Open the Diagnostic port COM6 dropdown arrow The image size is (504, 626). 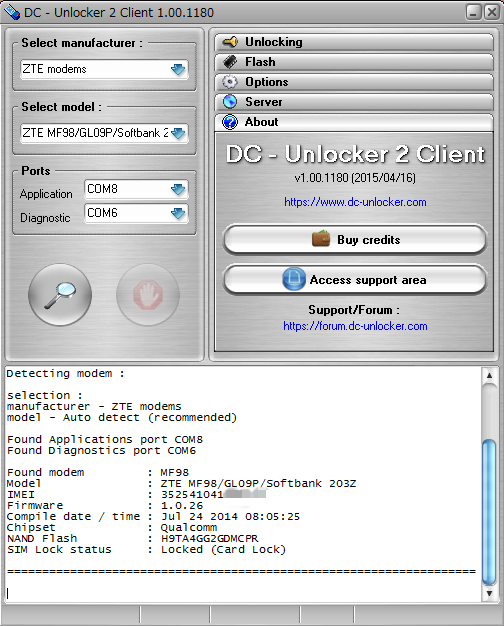tap(178, 213)
